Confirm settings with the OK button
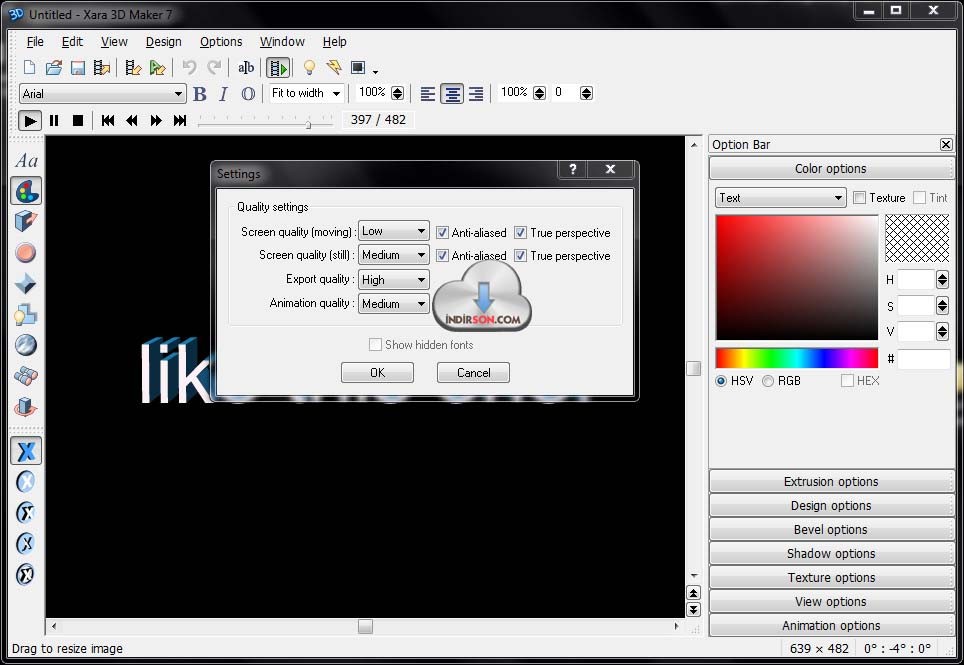 [377, 372]
